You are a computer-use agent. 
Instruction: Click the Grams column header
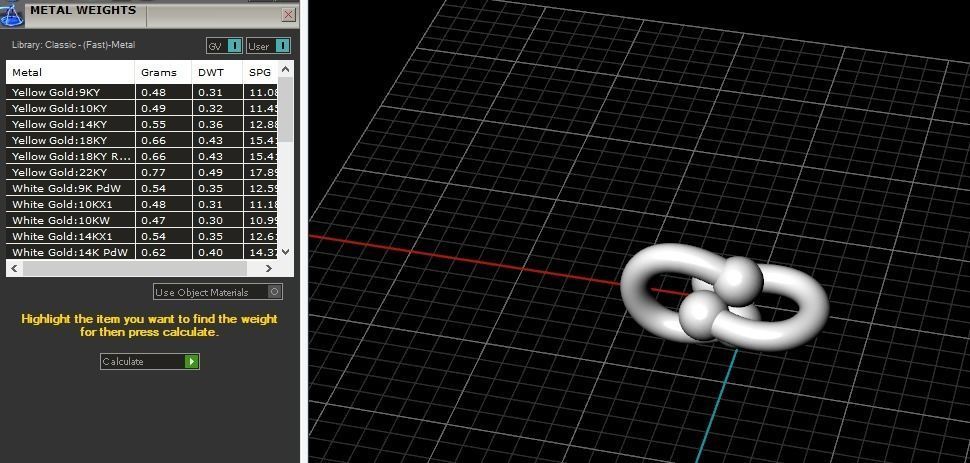[x=164, y=72]
